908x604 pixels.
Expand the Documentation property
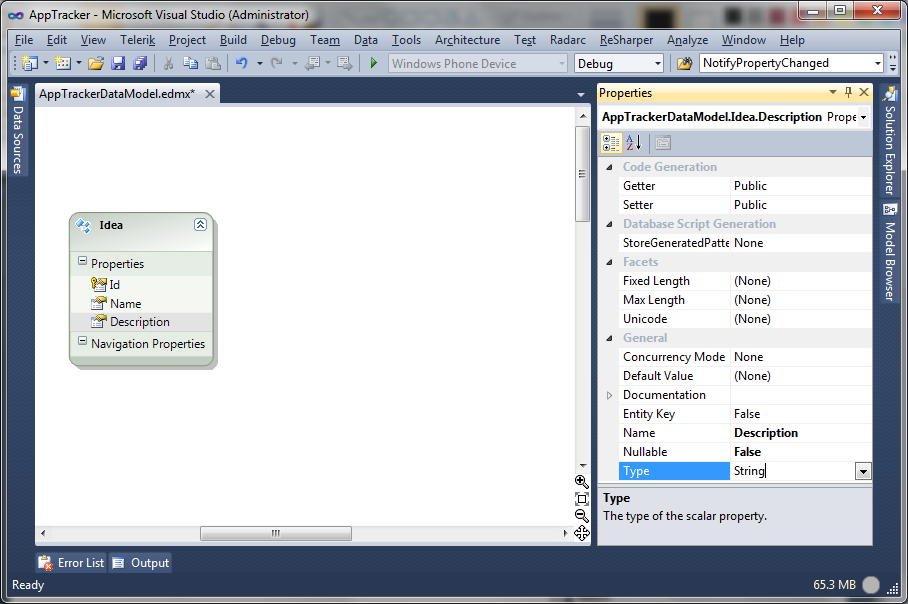click(x=609, y=395)
